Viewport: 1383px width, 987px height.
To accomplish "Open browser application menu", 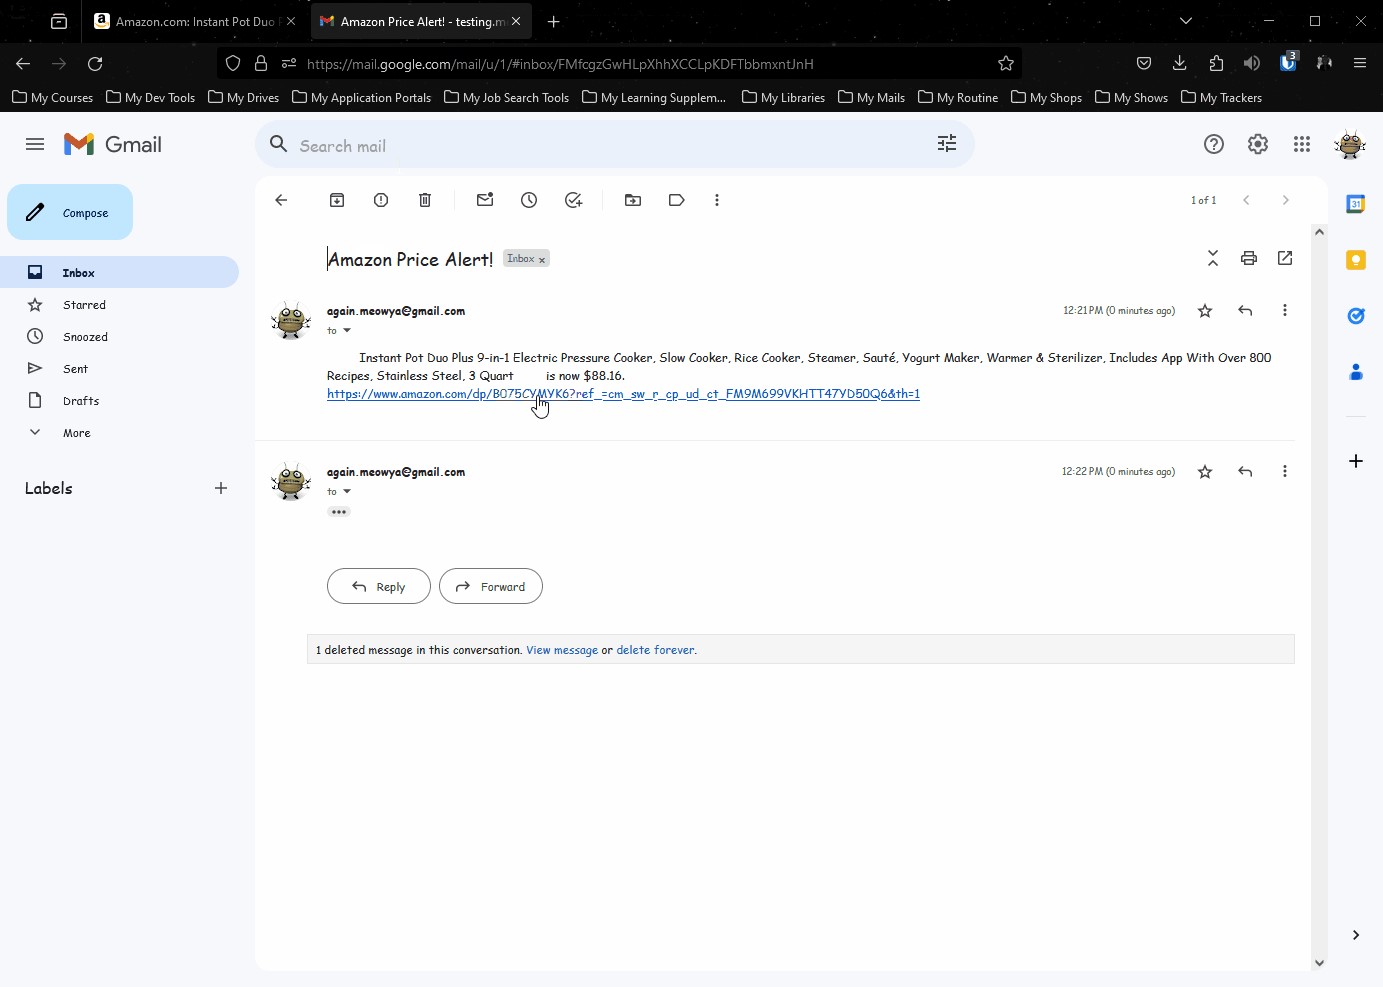I will 1360,63.
